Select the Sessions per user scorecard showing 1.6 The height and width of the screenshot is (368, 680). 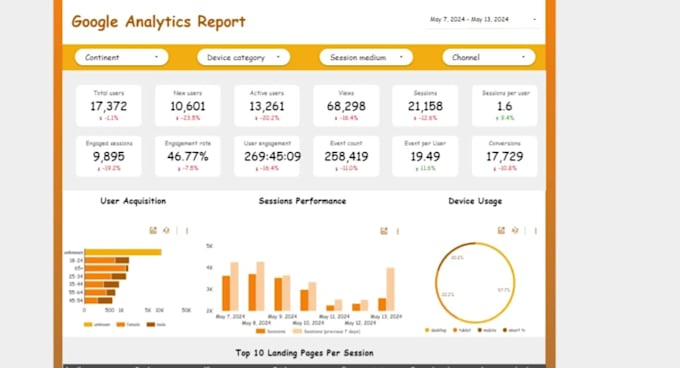tap(504, 106)
